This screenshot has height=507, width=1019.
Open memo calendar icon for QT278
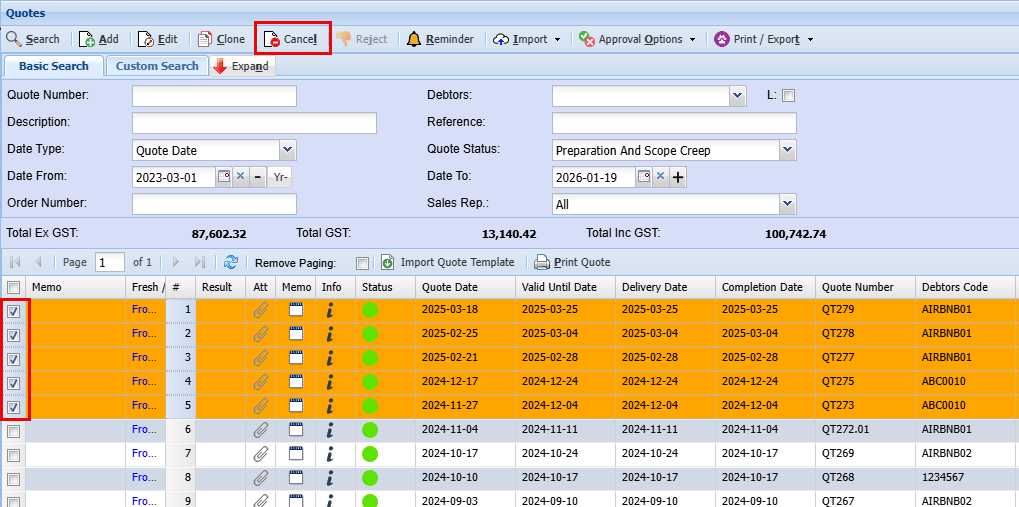pyautogui.click(x=296, y=334)
